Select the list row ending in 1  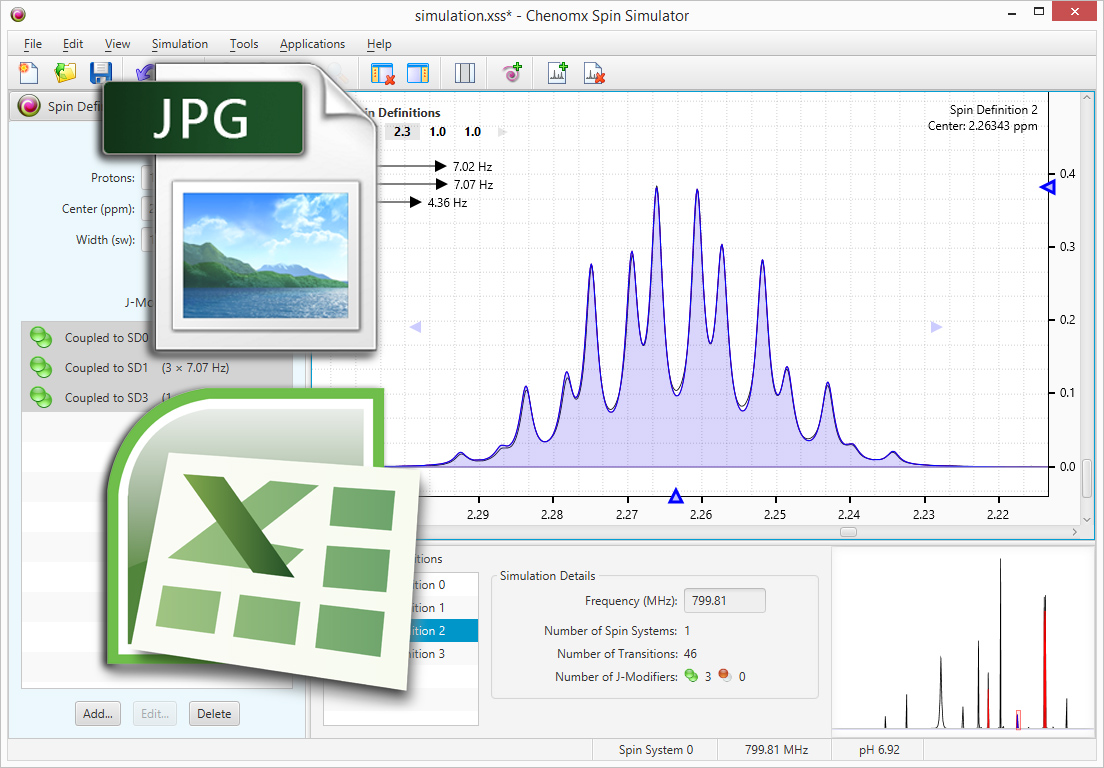tap(401, 608)
